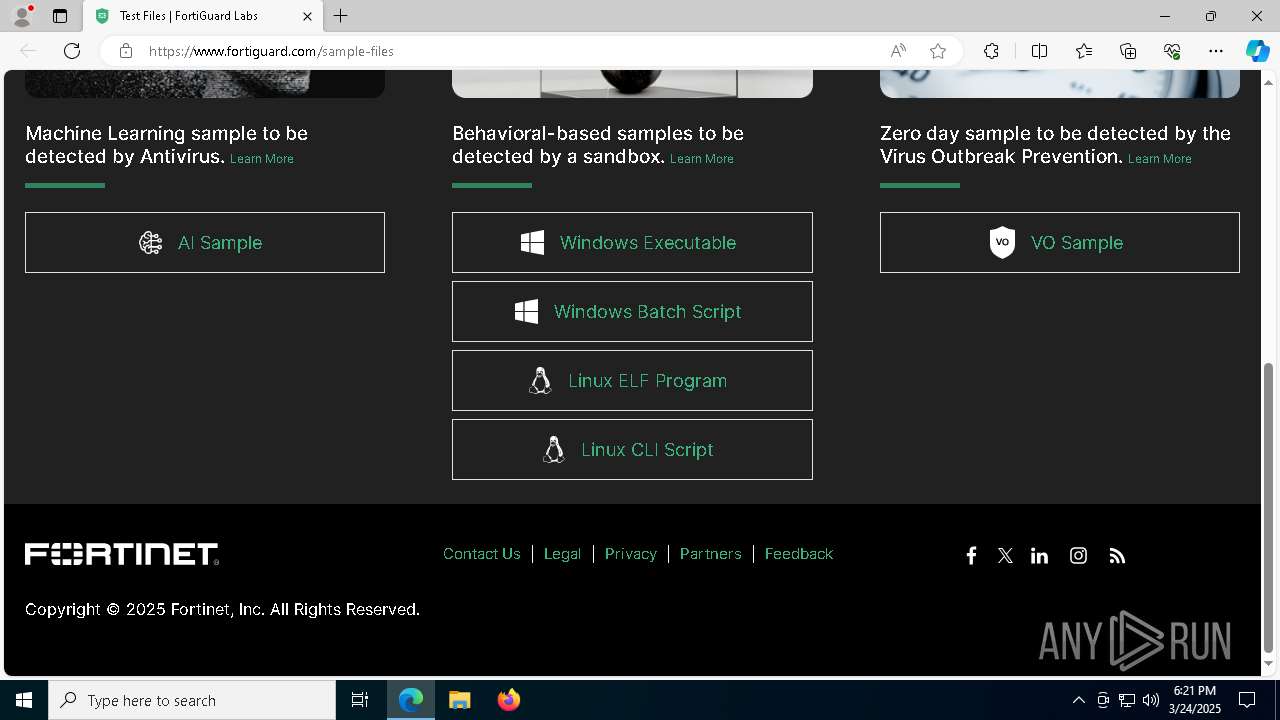Toggle Split screen icon
The height and width of the screenshot is (720, 1280).
click(x=1039, y=51)
